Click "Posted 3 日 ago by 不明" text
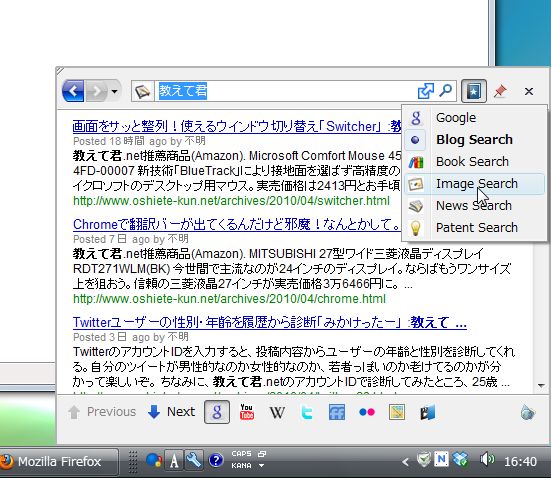551x478 pixels. [x=131, y=337]
